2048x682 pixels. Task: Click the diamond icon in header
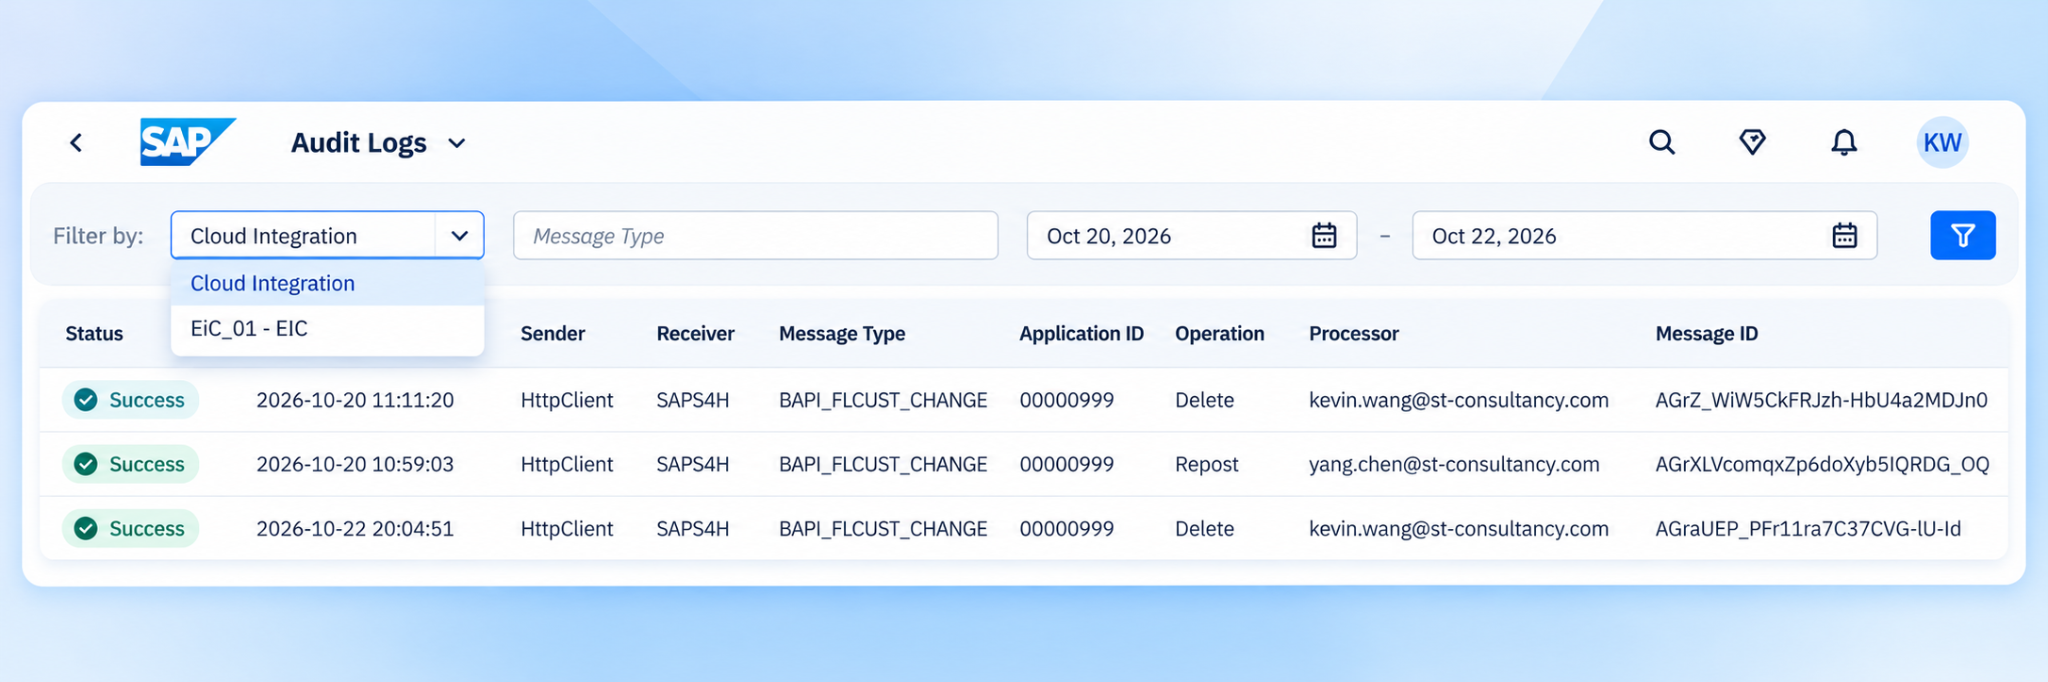(1752, 142)
